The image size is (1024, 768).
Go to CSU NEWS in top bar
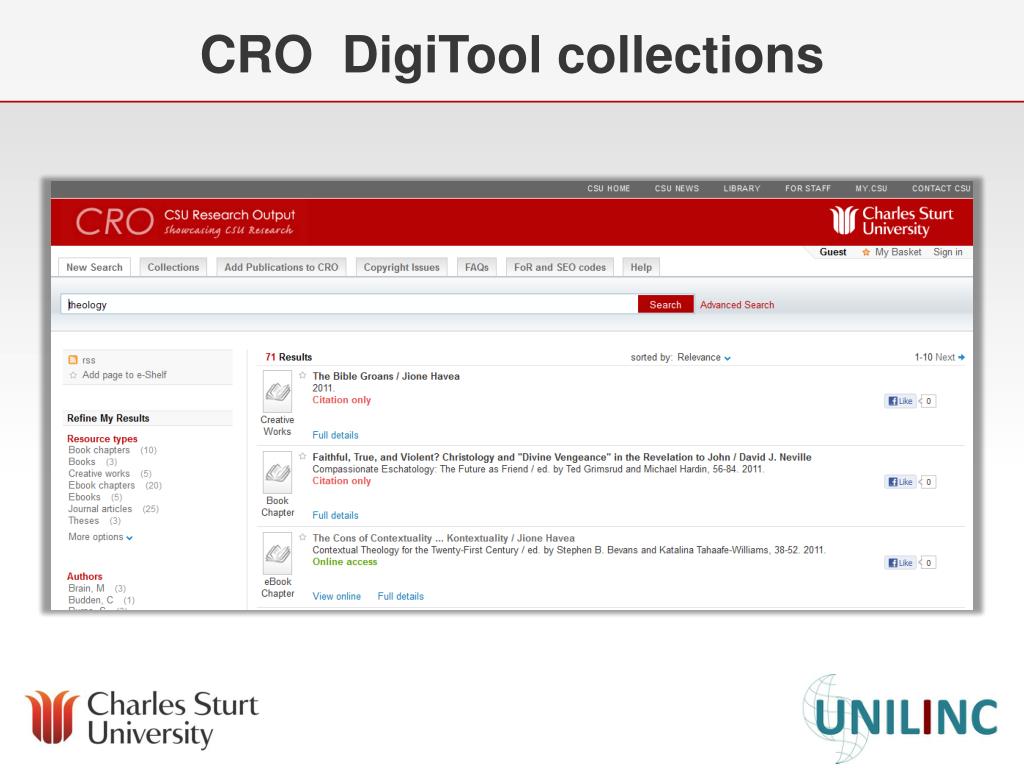pyautogui.click(x=677, y=188)
